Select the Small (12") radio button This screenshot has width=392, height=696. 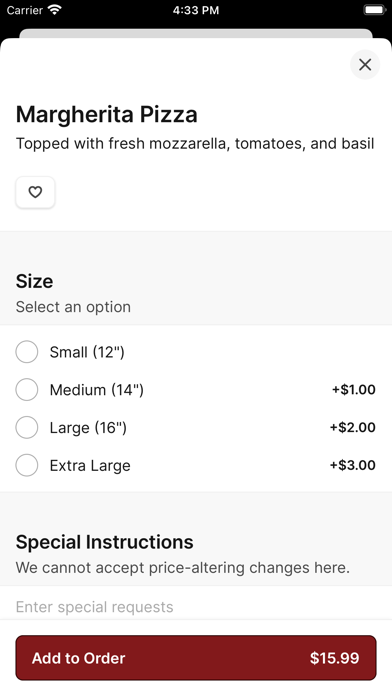click(x=27, y=352)
